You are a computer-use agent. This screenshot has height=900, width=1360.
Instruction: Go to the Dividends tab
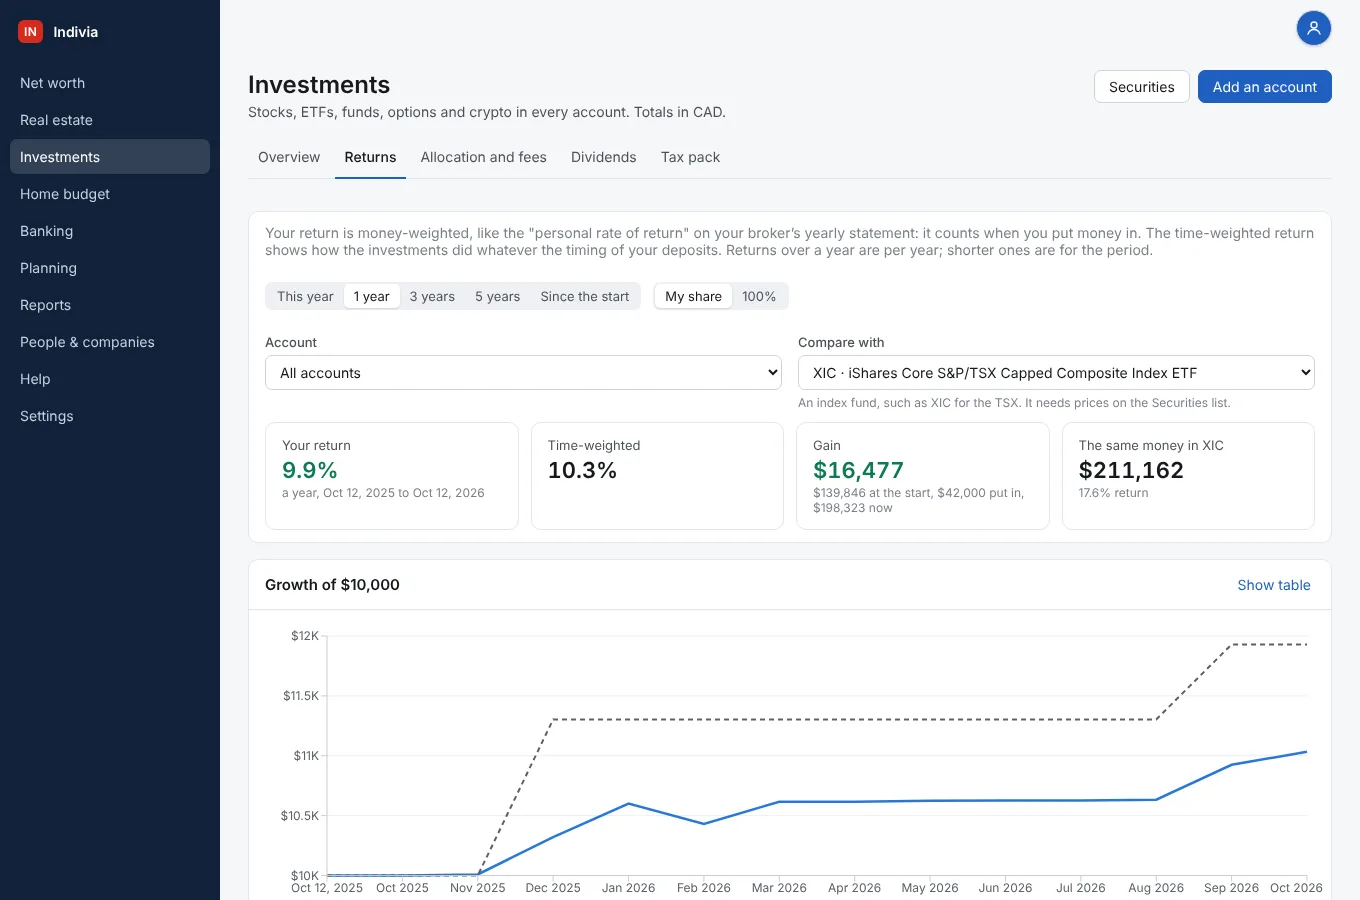coord(603,157)
